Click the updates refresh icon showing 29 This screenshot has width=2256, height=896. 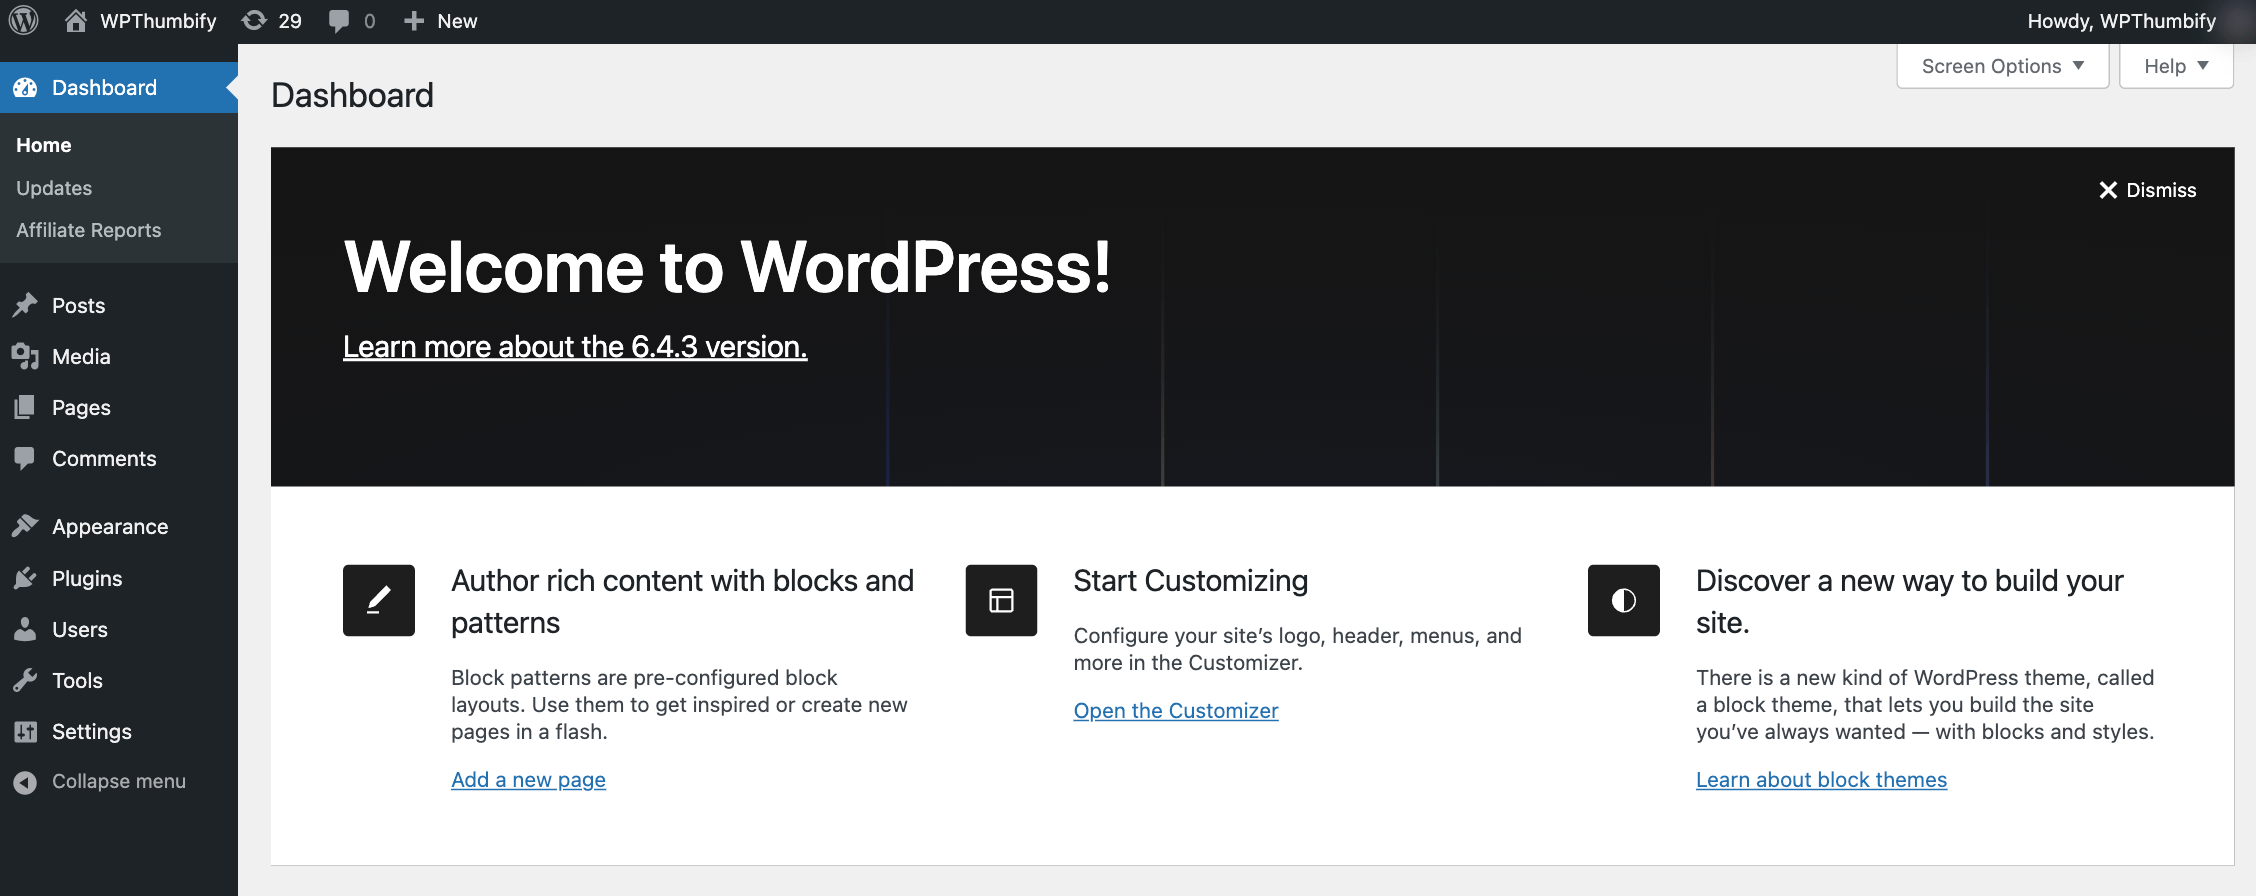pyautogui.click(x=255, y=21)
